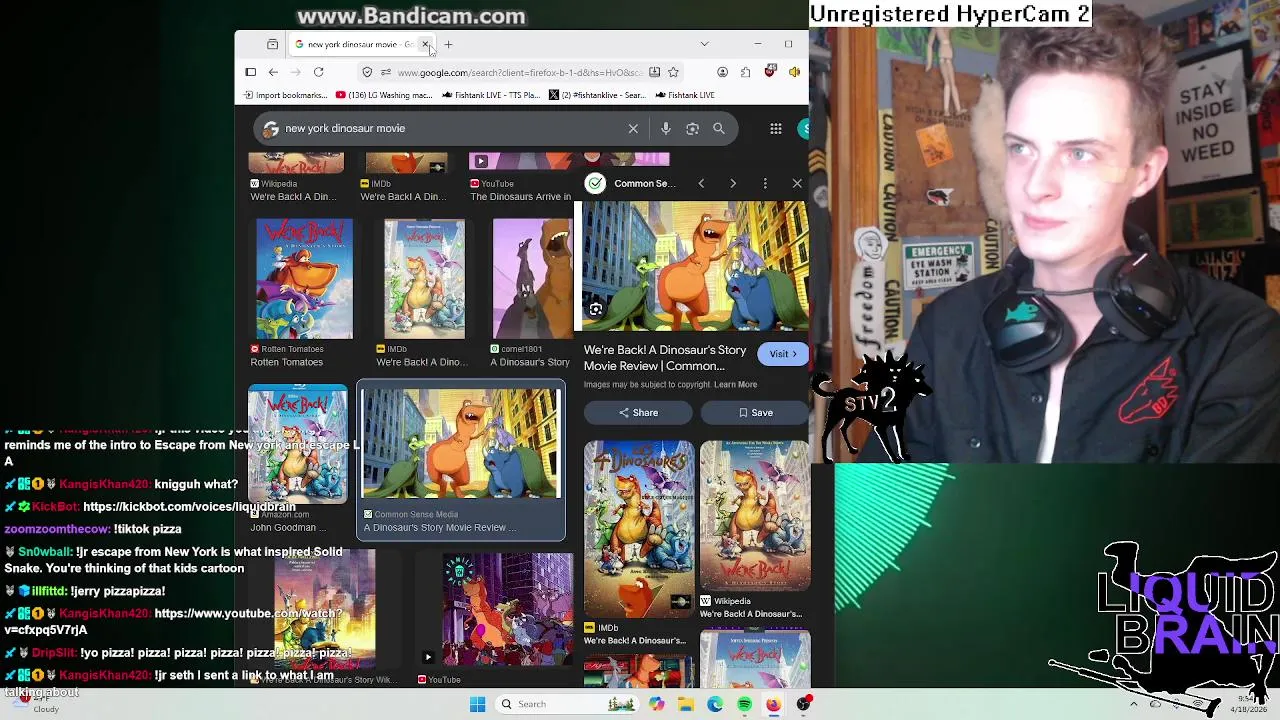Clear the Google search query
1280x720 pixels.
click(x=633, y=128)
